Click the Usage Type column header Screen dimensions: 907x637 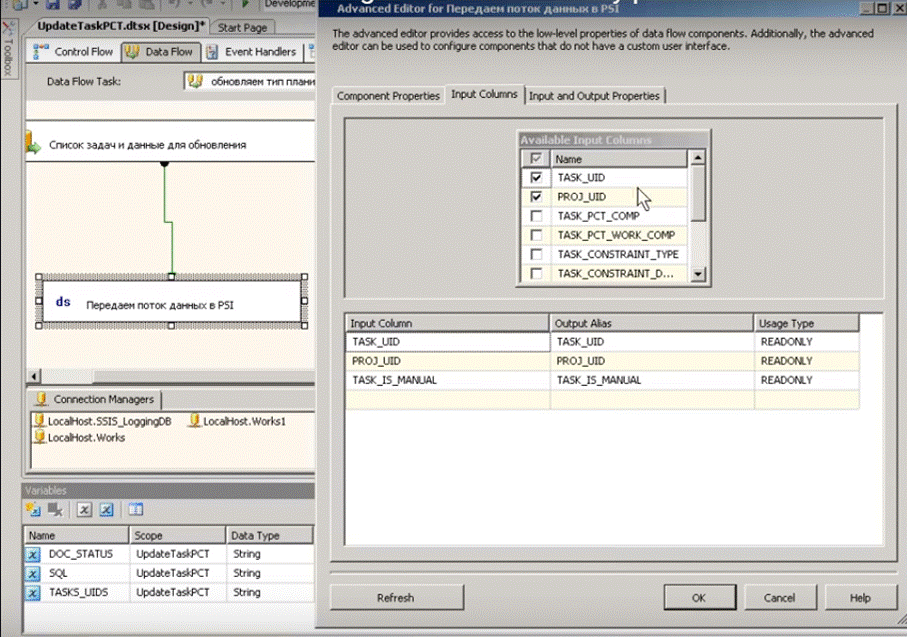tap(806, 323)
